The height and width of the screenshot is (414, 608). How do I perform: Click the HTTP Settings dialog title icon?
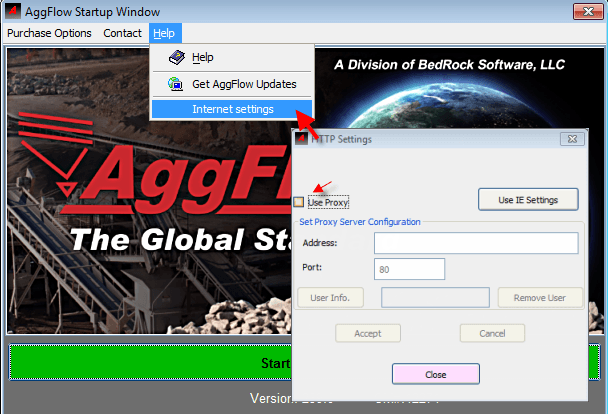click(300, 139)
